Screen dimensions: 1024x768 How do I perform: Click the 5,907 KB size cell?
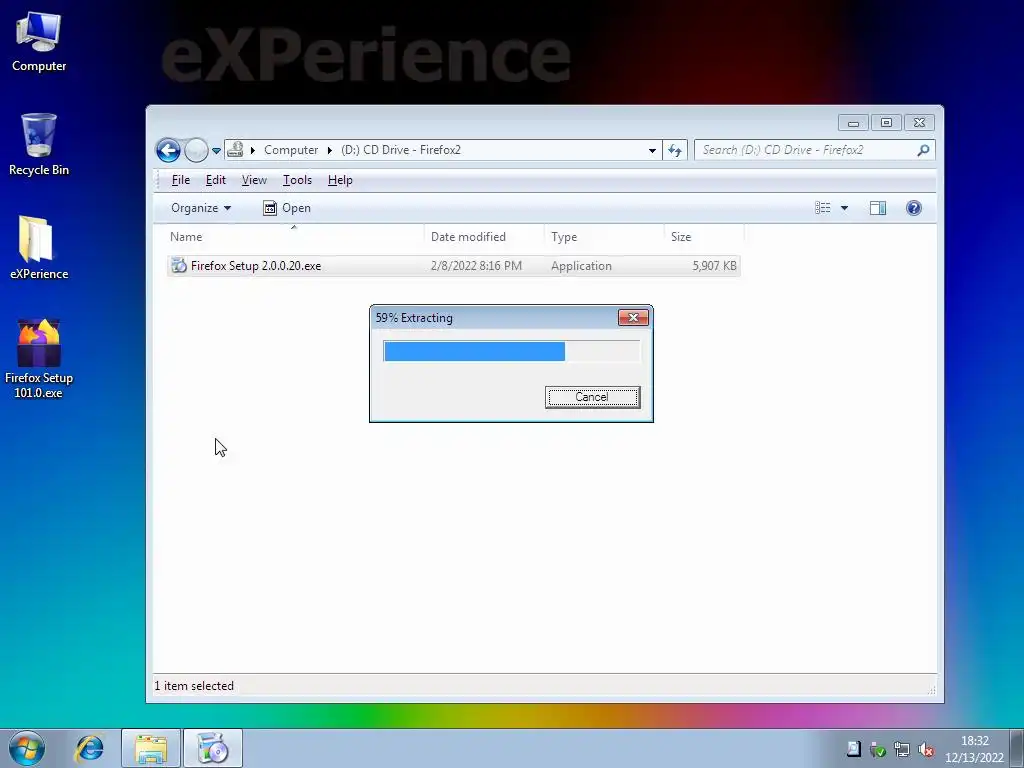point(714,266)
